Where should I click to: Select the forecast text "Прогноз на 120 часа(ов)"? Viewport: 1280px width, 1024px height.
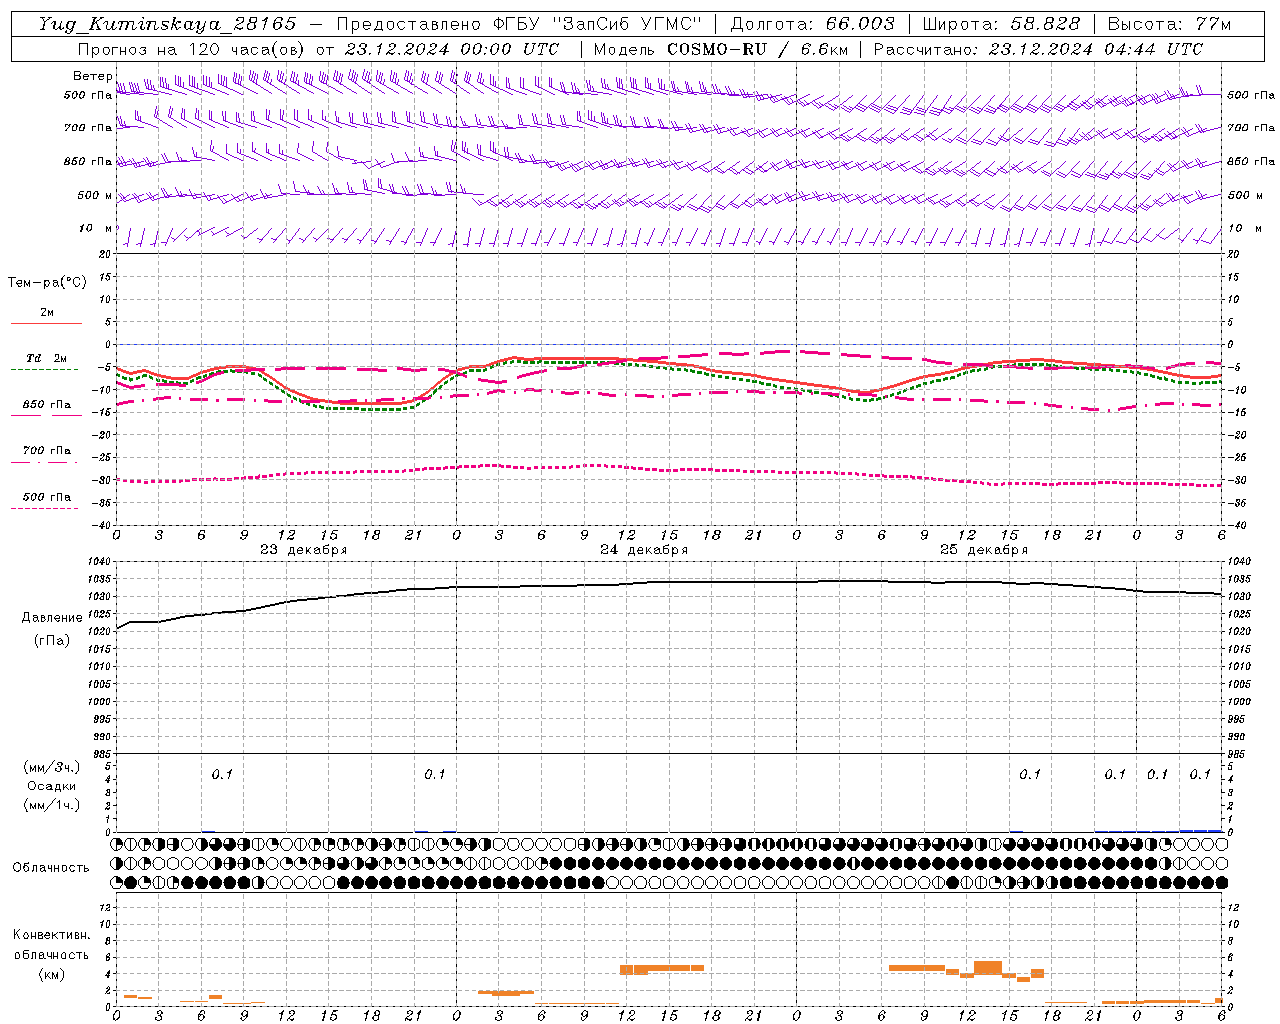tap(192, 49)
